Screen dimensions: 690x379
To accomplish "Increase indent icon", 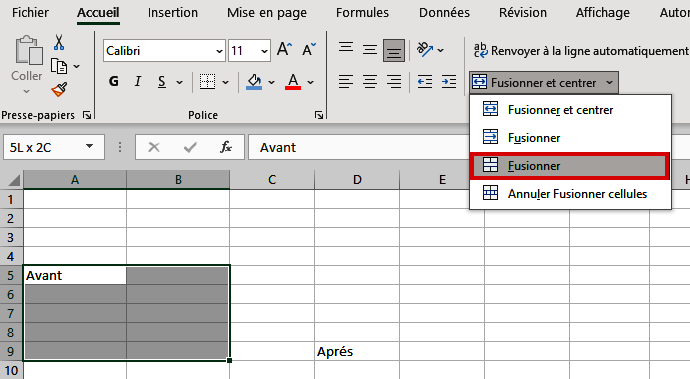I will (x=449, y=82).
